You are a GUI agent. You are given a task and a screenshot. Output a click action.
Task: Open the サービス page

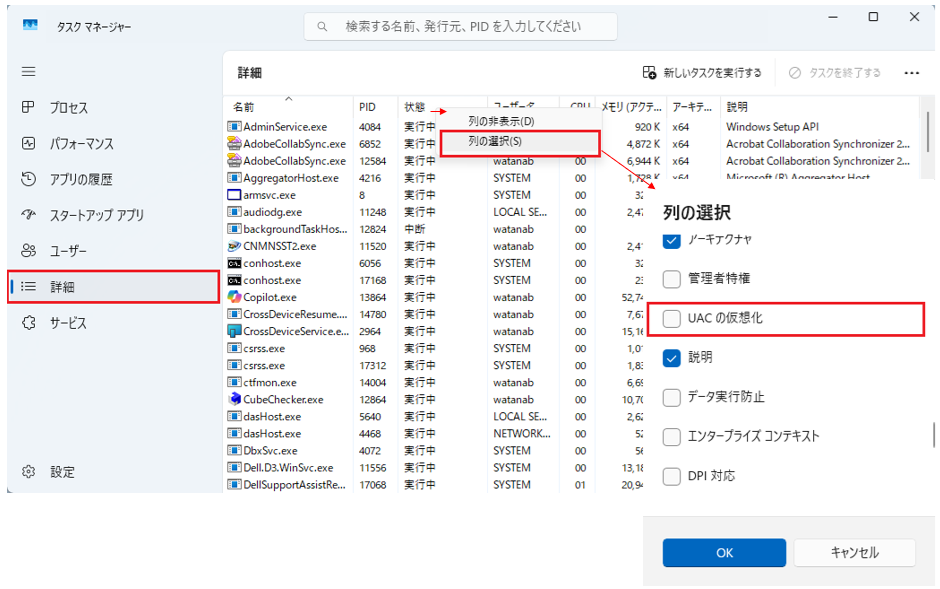(114, 323)
